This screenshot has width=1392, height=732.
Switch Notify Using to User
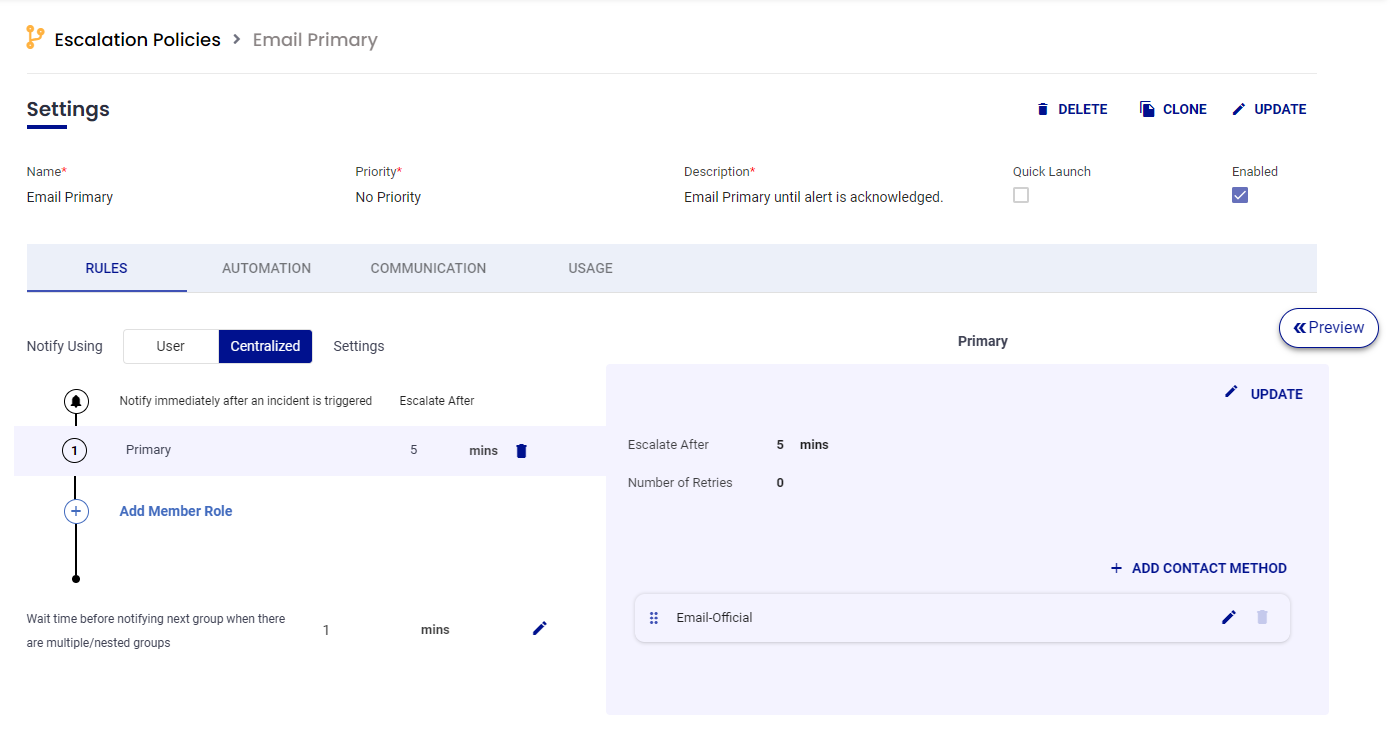click(x=171, y=346)
